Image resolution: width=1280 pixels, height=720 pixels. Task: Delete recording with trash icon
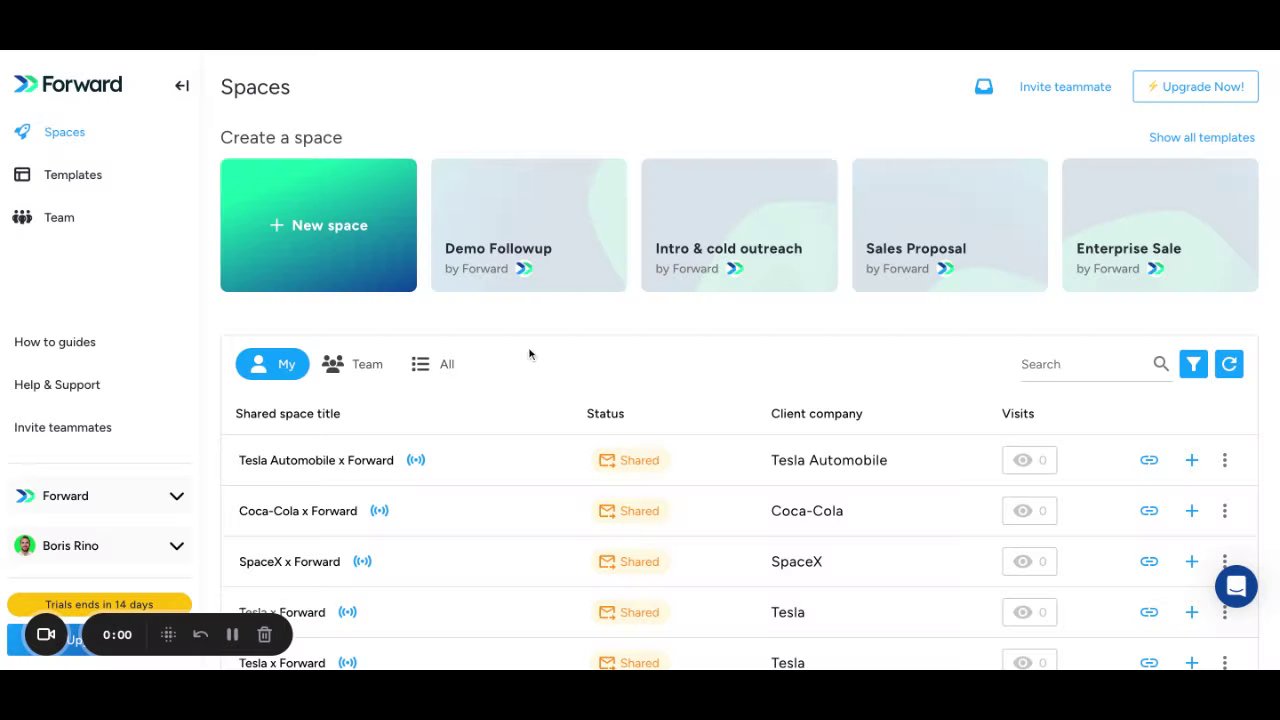(264, 634)
